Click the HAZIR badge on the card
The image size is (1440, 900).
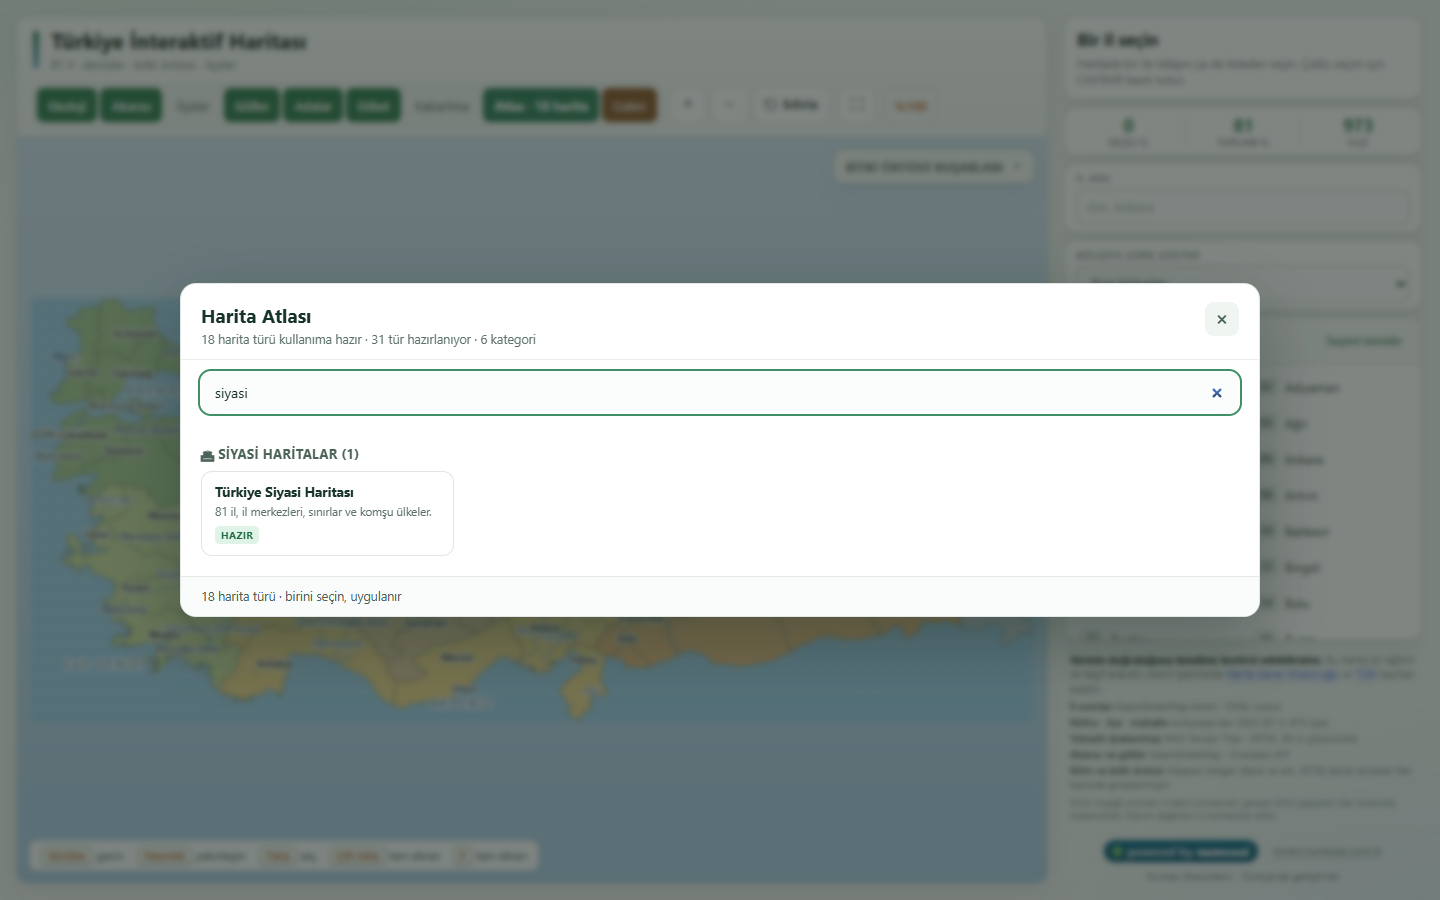(237, 535)
